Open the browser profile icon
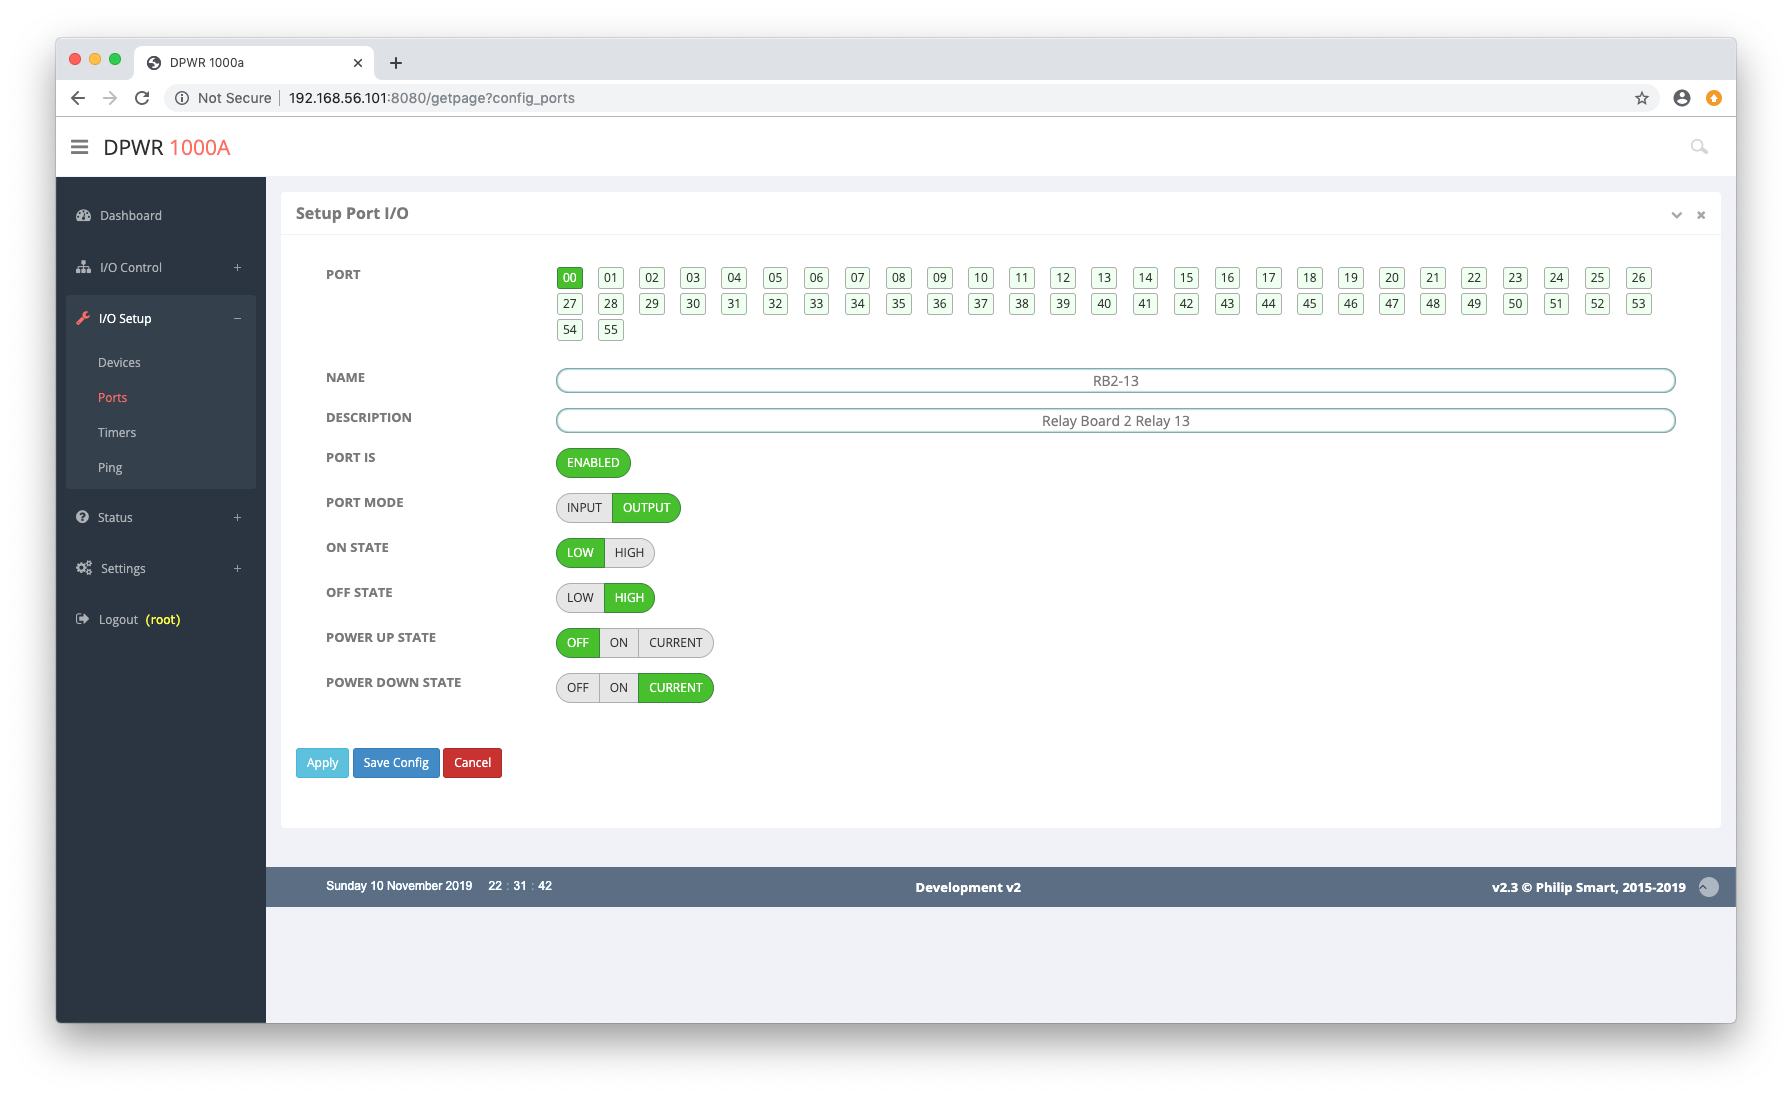 click(x=1681, y=98)
